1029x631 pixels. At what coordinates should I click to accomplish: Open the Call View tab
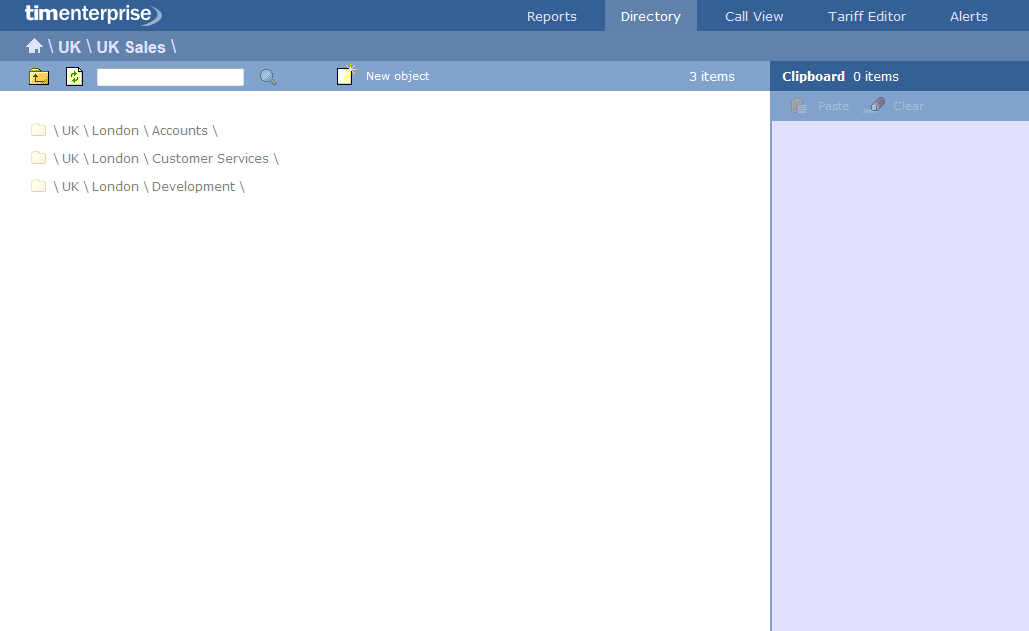[754, 16]
